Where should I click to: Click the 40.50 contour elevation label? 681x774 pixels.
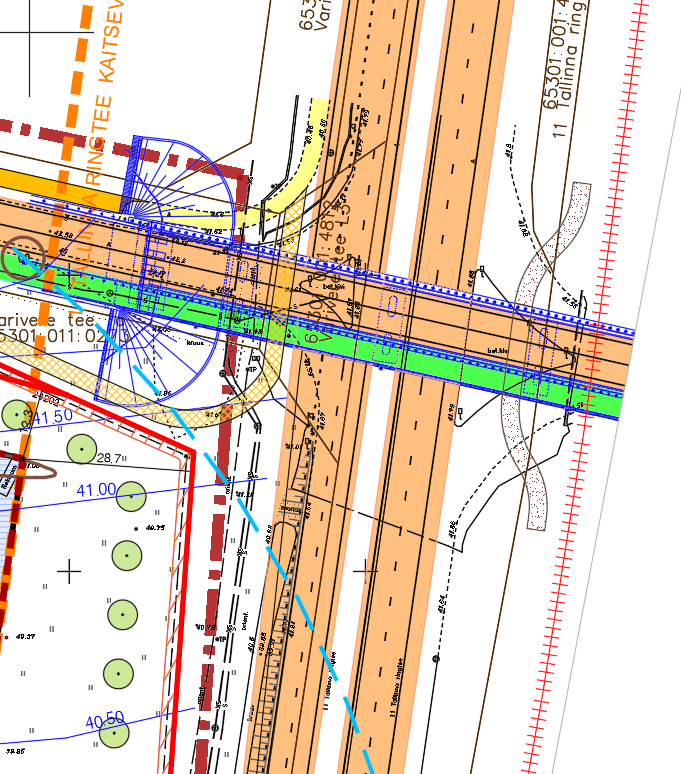coord(105,720)
